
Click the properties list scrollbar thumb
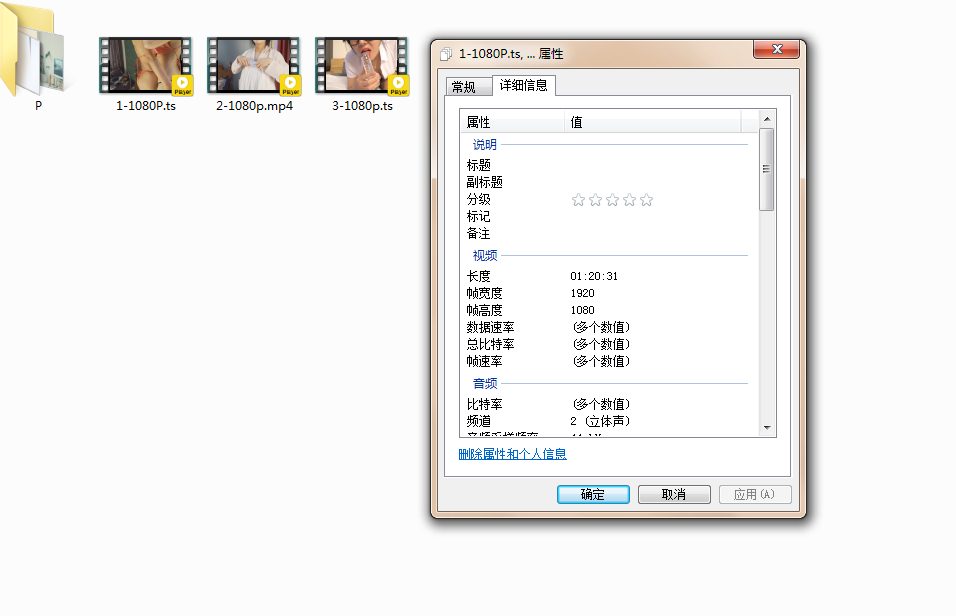767,170
